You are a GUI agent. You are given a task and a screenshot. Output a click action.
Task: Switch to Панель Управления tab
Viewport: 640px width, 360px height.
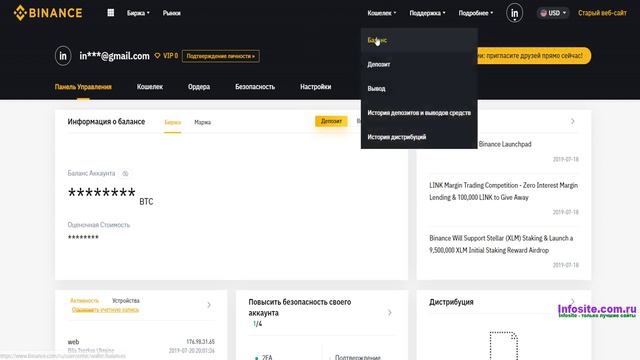coord(83,87)
